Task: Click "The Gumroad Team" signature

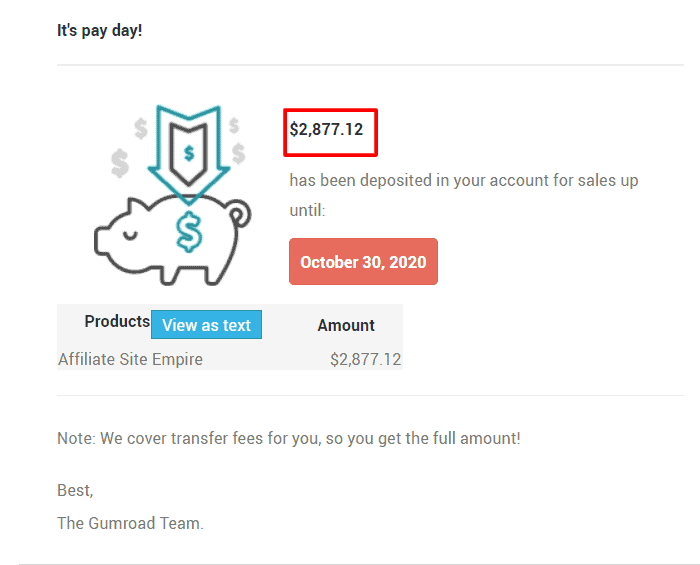Action: (130, 522)
